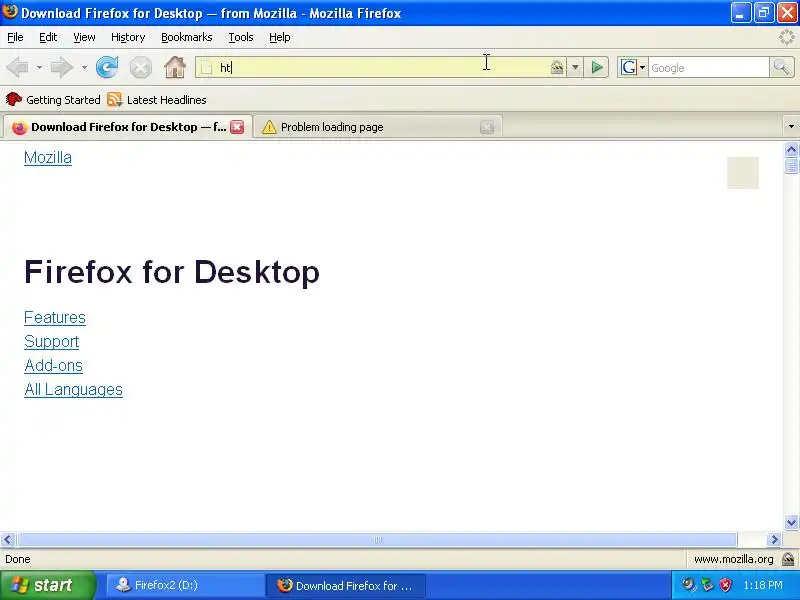Image resolution: width=800 pixels, height=600 pixels.
Task: Minimize the Firefox window
Action: pos(740,13)
